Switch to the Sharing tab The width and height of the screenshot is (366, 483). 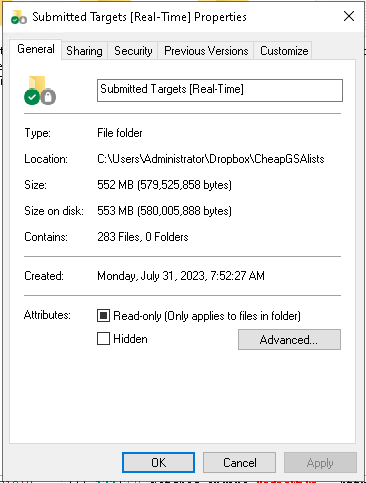tap(84, 51)
